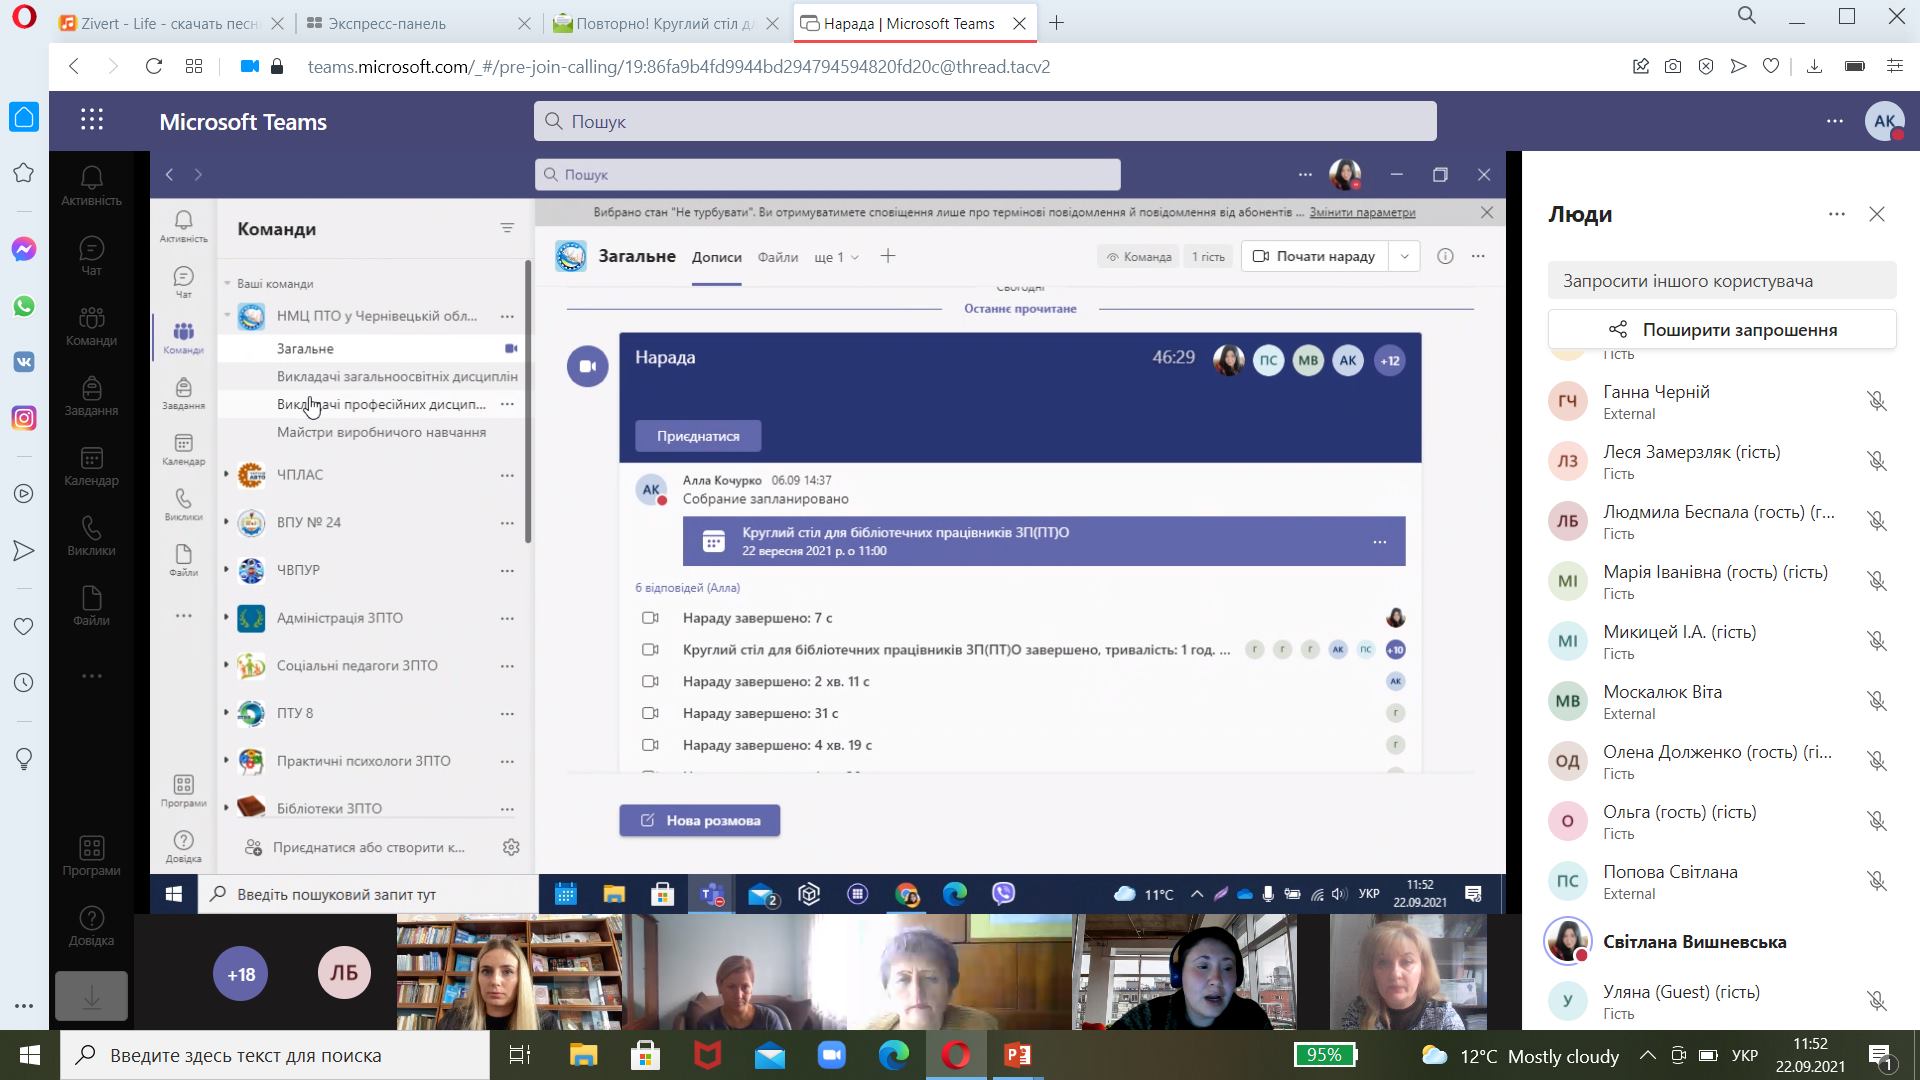Expand the Бібліотеки ЗПТО team
This screenshot has height=1080, width=1920.
[x=227, y=808]
